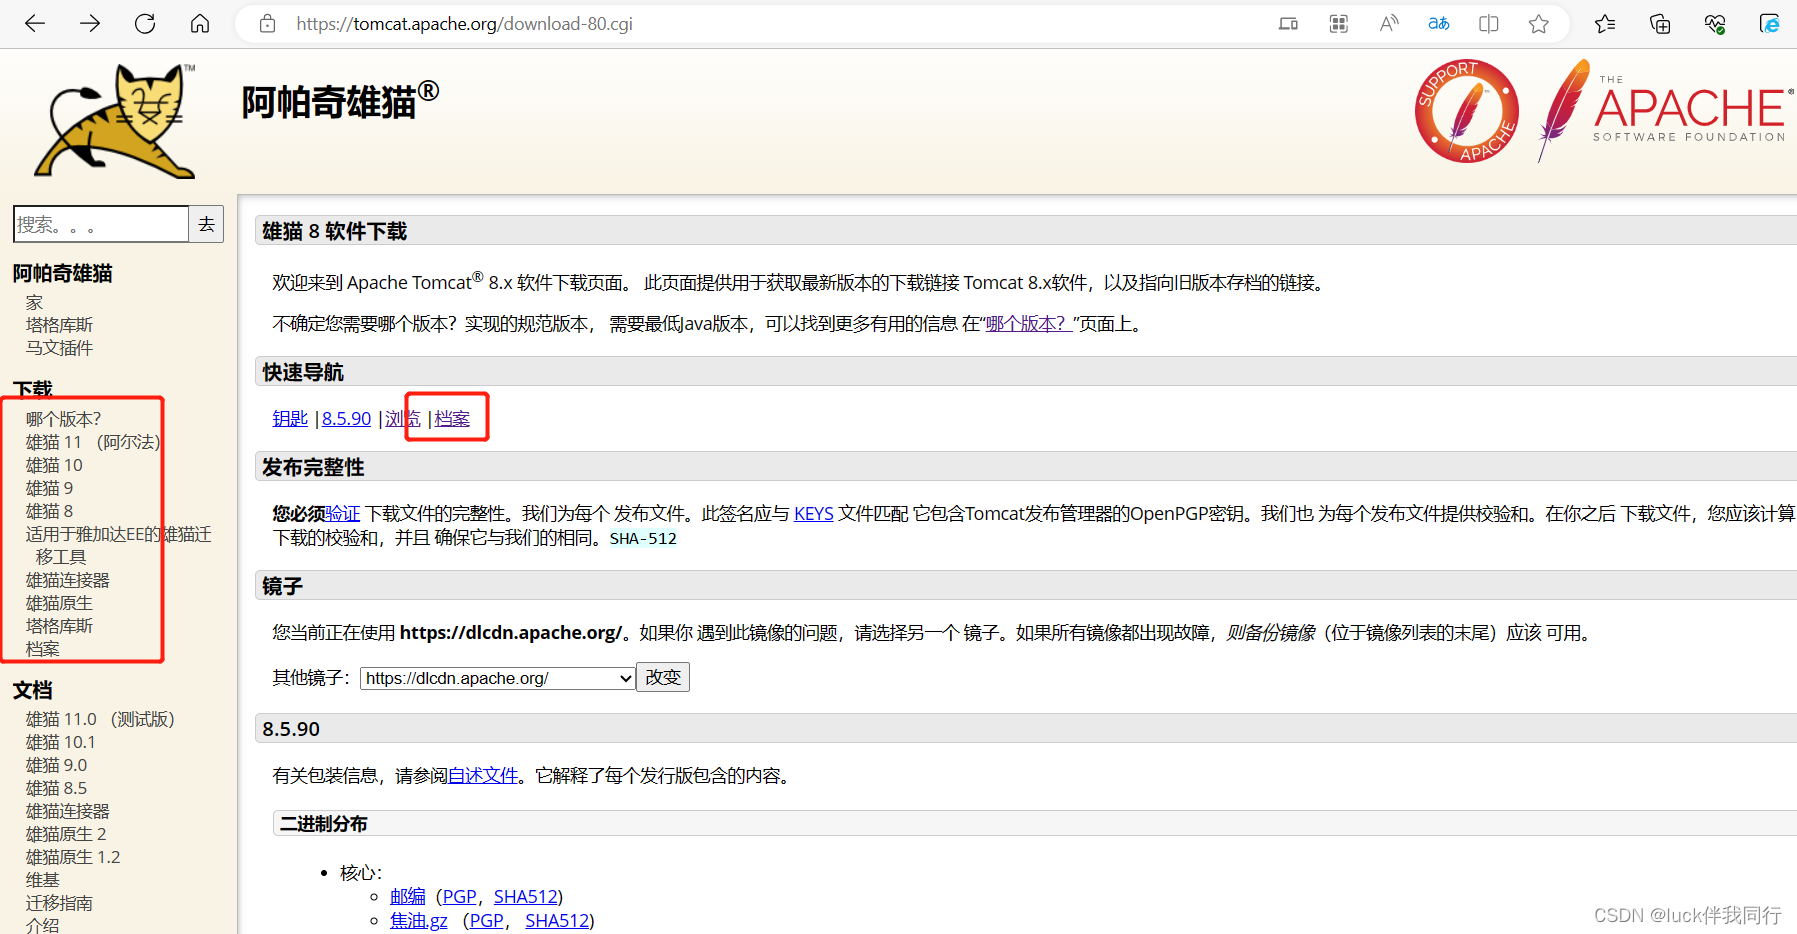The width and height of the screenshot is (1797, 934).
Task: Click the site information icon in address bar
Action: [x=266, y=23]
